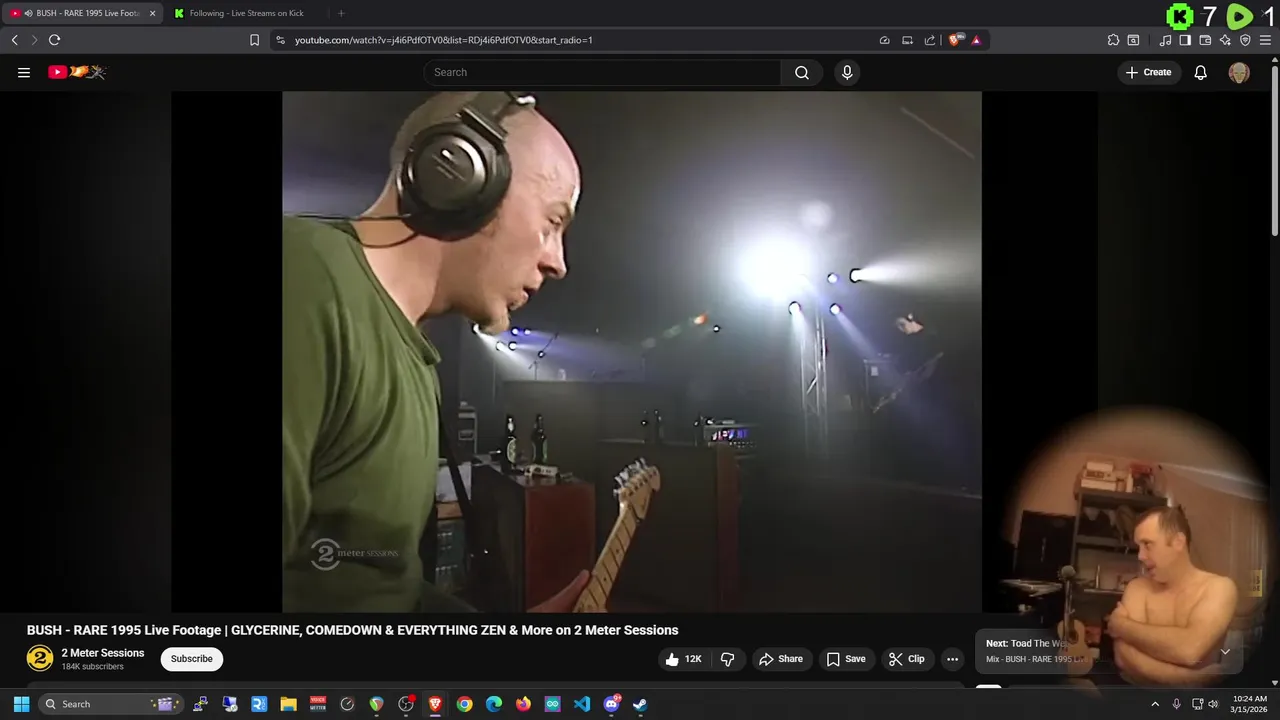Launch Microsoft Edge from taskbar
The width and height of the screenshot is (1280, 720).
pyautogui.click(x=494, y=704)
